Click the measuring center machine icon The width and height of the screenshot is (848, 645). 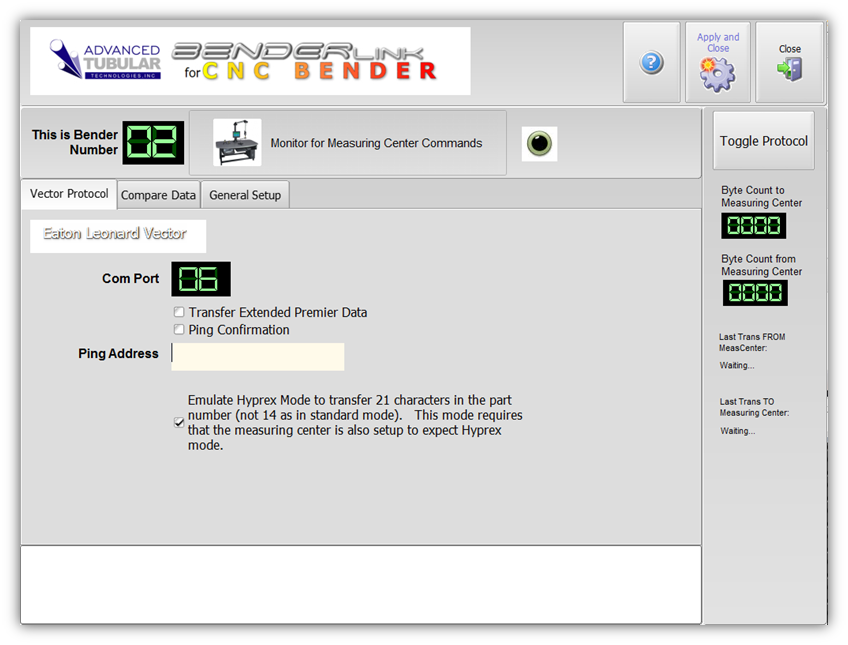click(x=237, y=143)
